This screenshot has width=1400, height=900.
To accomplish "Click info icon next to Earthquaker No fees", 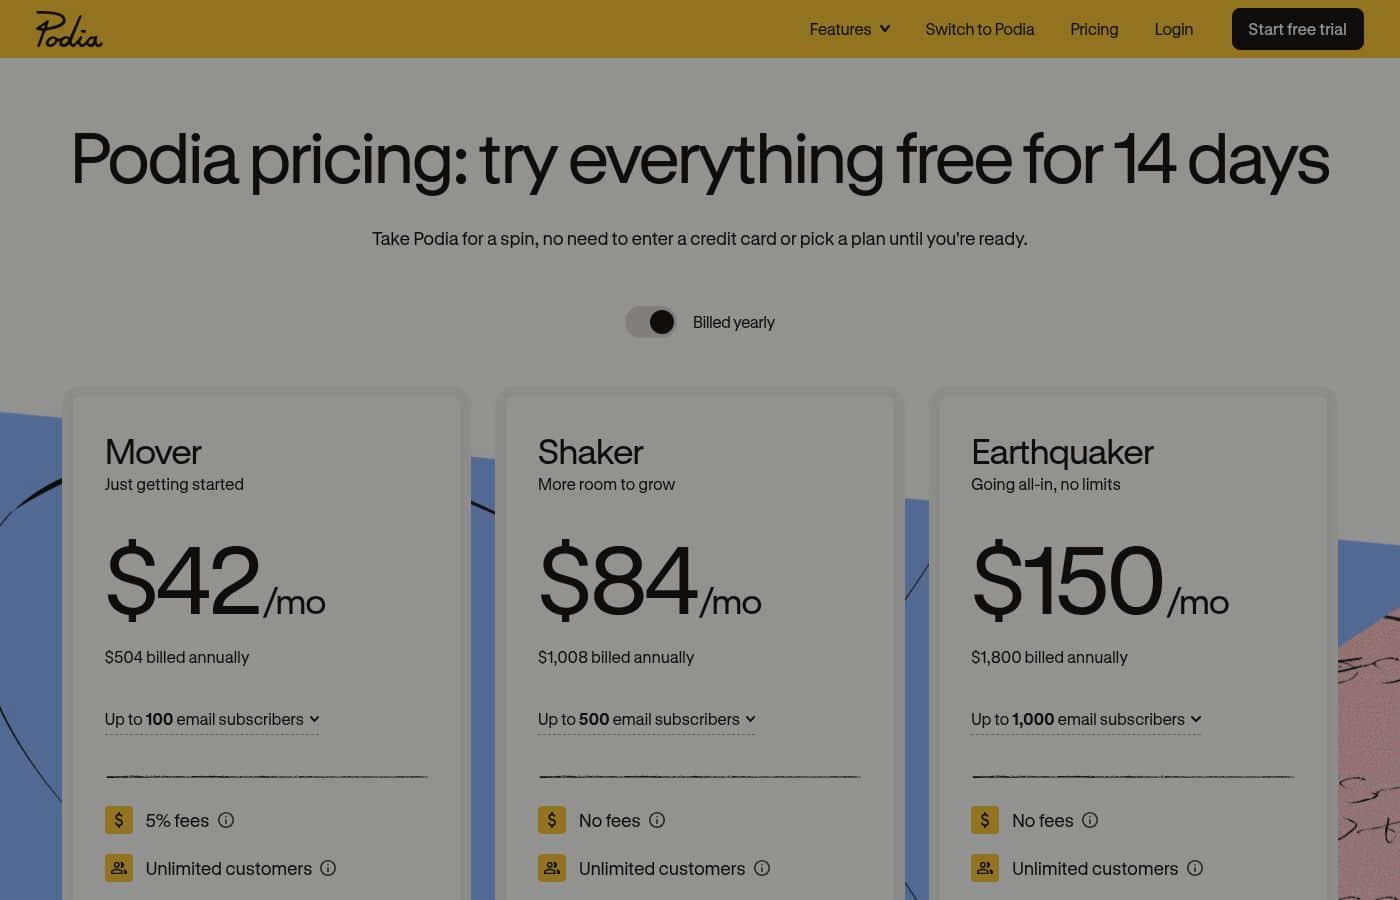I will tap(1090, 820).
